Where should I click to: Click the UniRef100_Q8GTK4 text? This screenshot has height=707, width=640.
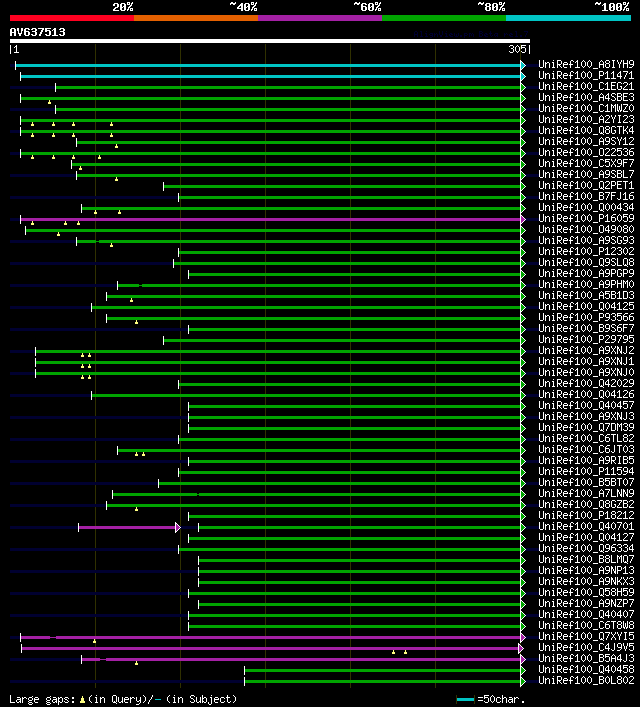click(586, 130)
